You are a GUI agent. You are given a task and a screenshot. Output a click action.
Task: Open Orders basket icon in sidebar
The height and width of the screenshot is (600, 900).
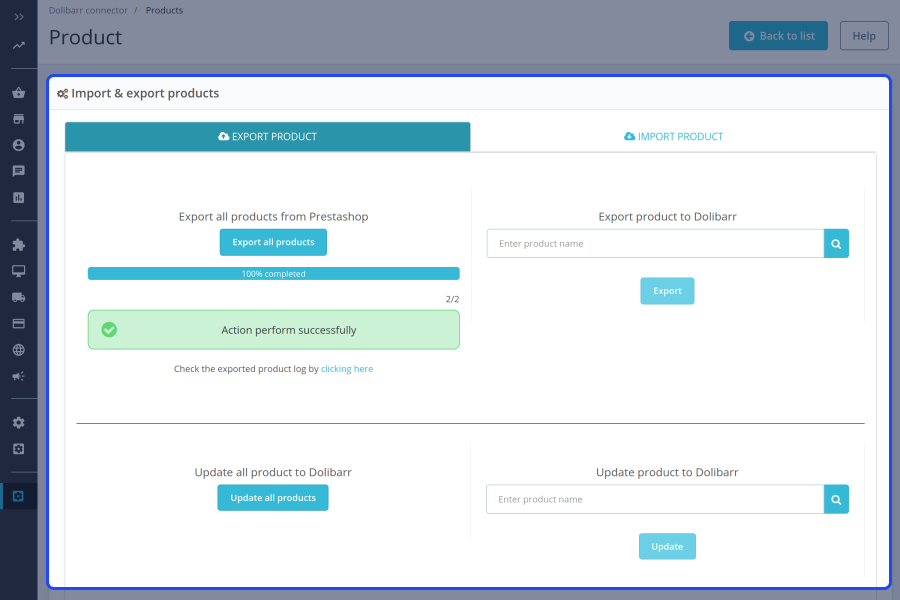[x=19, y=92]
